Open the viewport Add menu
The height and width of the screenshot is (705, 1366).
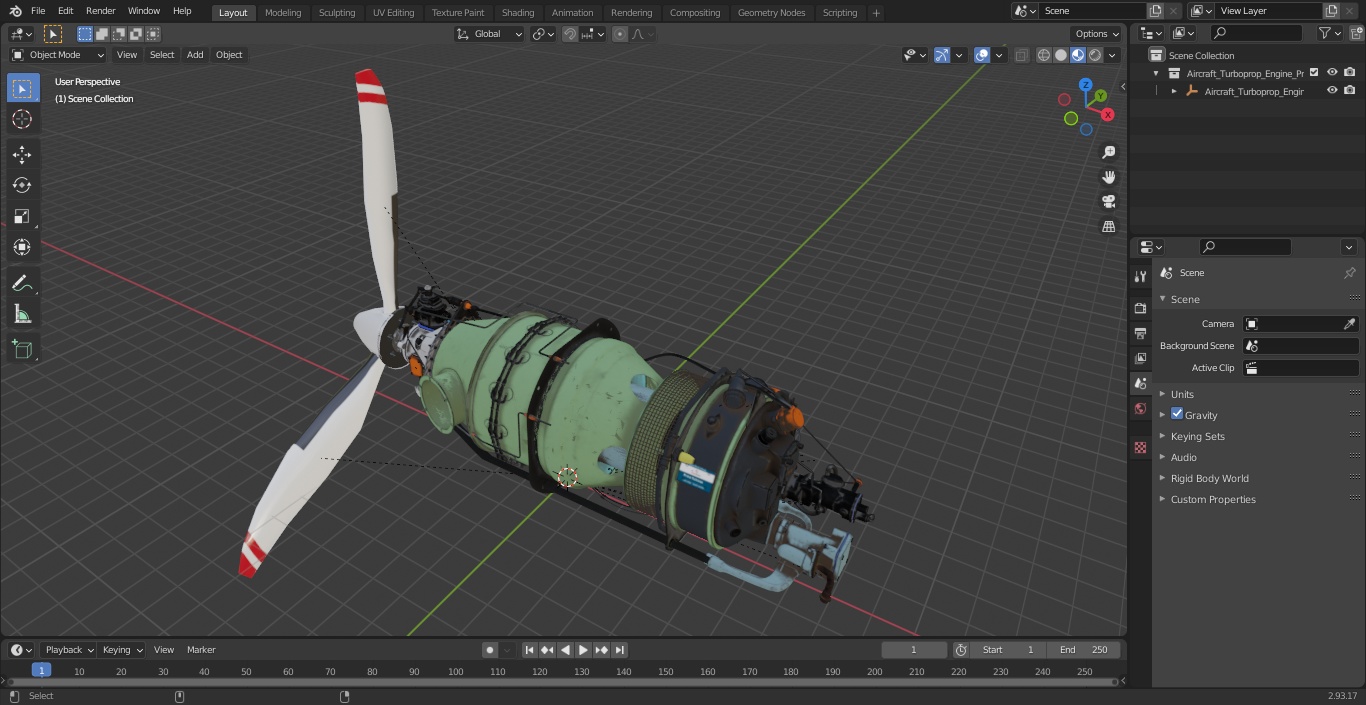pos(195,55)
